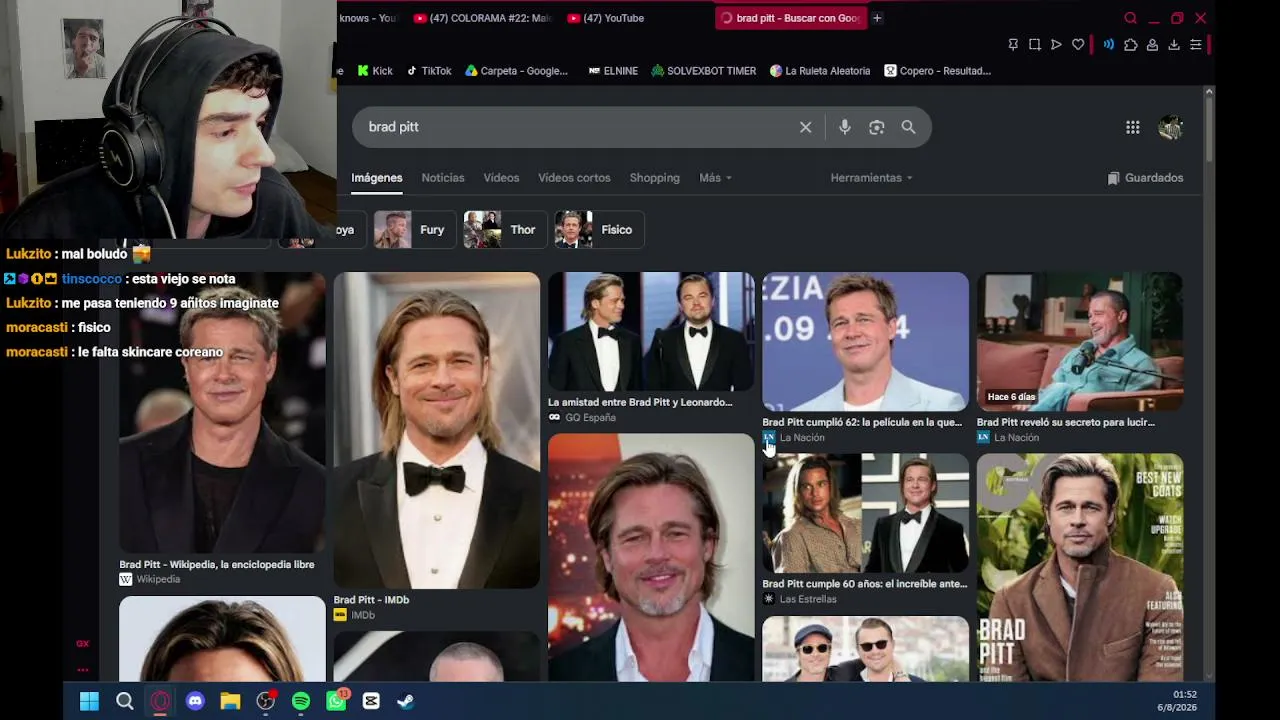Viewport: 1280px width, 720px height.
Task: Open the Las Estrellas source link
Action: [x=799, y=599]
